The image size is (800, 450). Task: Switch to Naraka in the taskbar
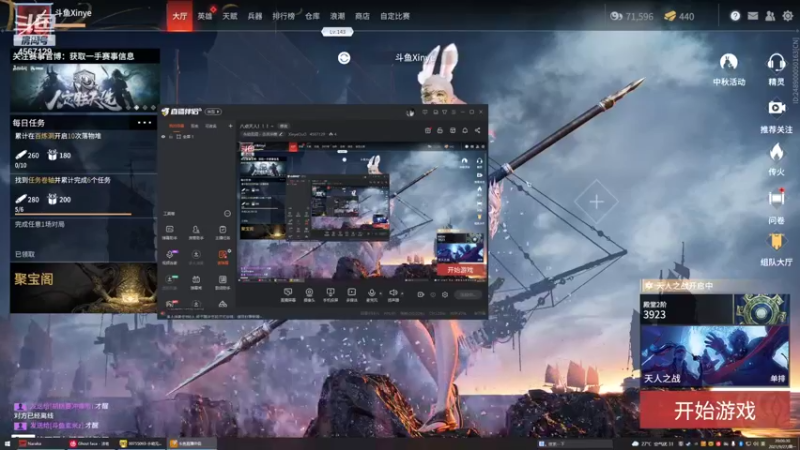tap(40, 444)
